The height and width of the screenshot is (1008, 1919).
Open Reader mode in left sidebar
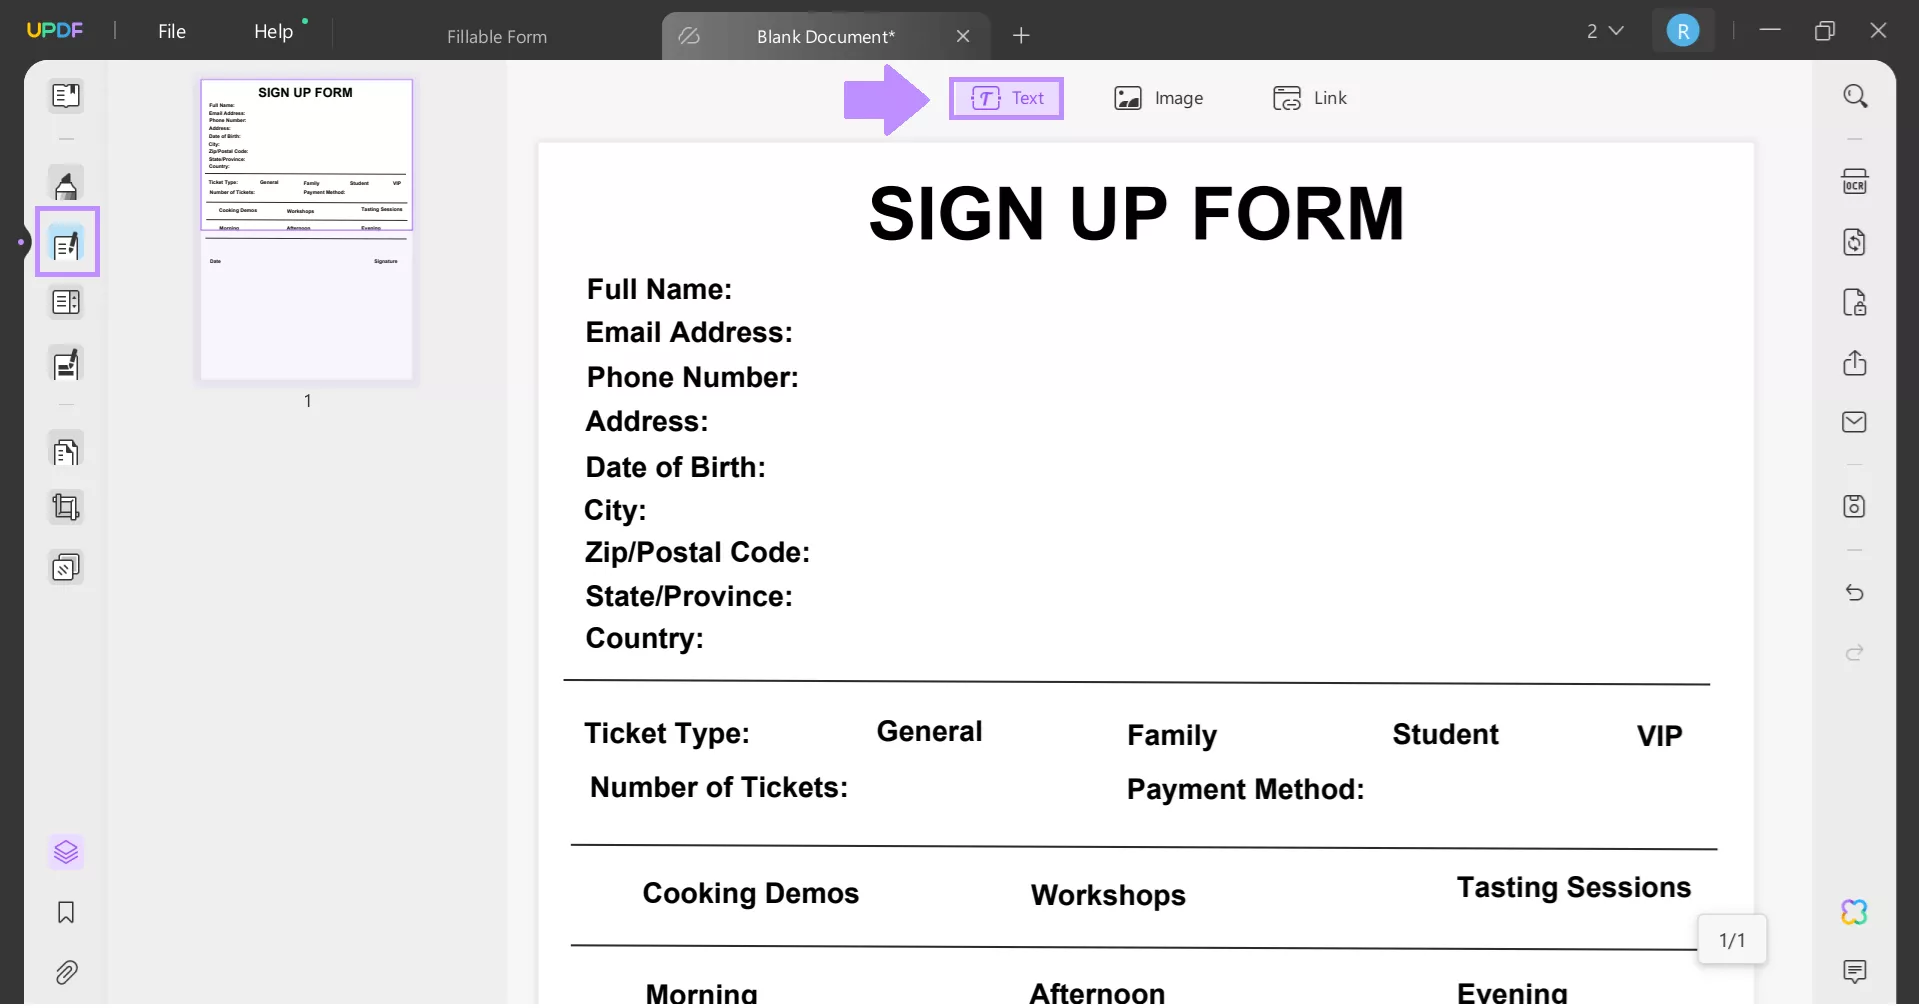click(66, 96)
